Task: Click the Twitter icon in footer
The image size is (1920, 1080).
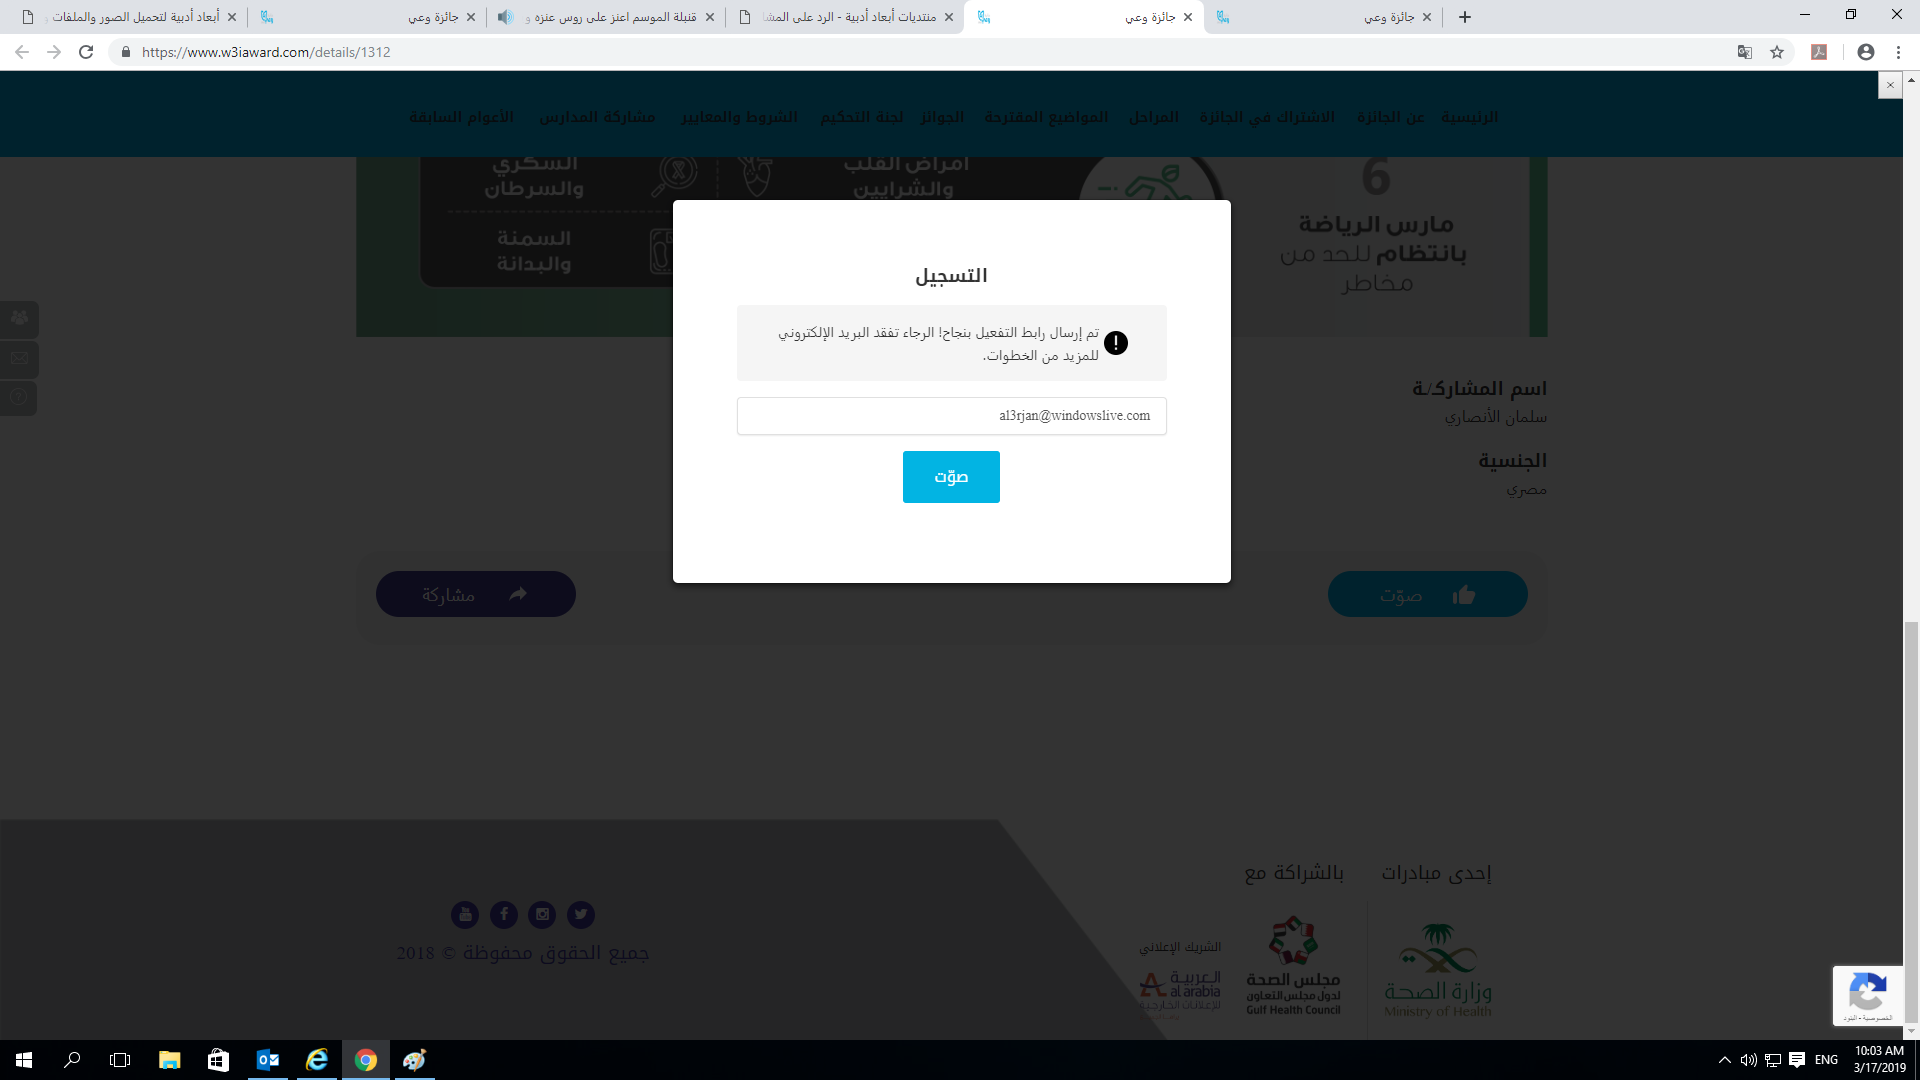Action: click(580, 914)
